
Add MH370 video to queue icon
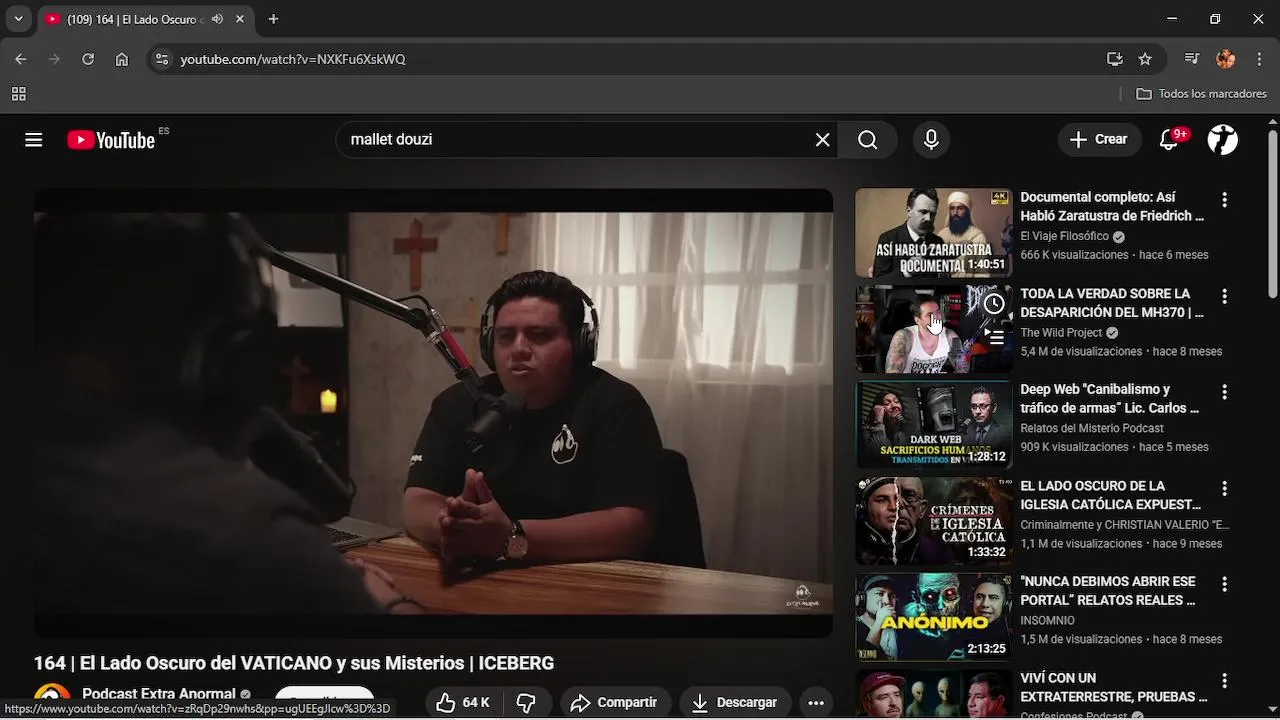(x=994, y=337)
